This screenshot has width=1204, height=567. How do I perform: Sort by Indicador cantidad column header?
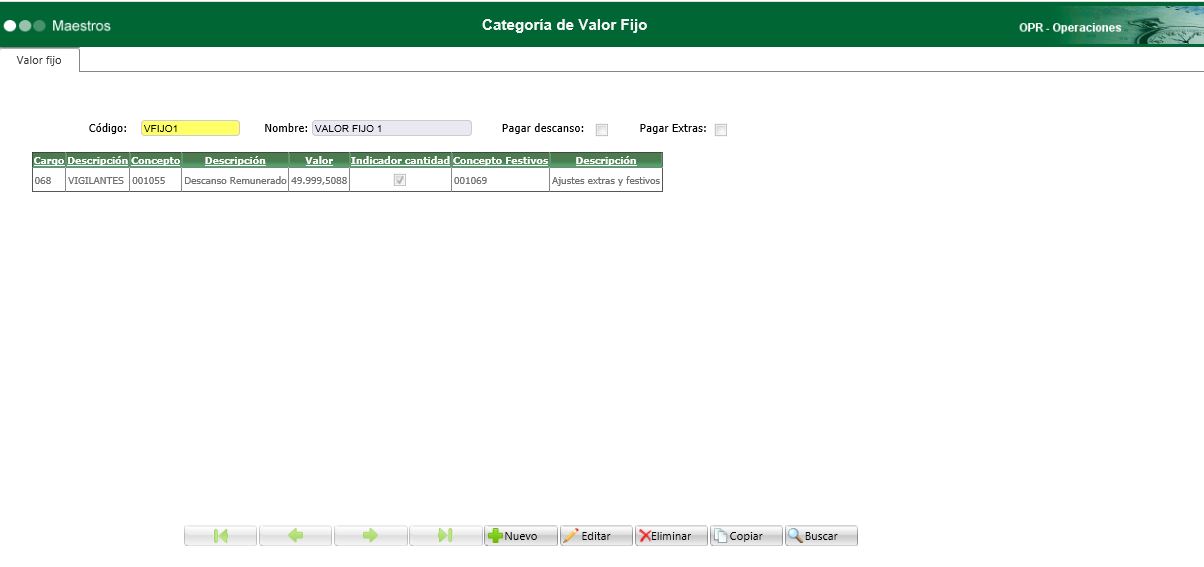click(400, 160)
